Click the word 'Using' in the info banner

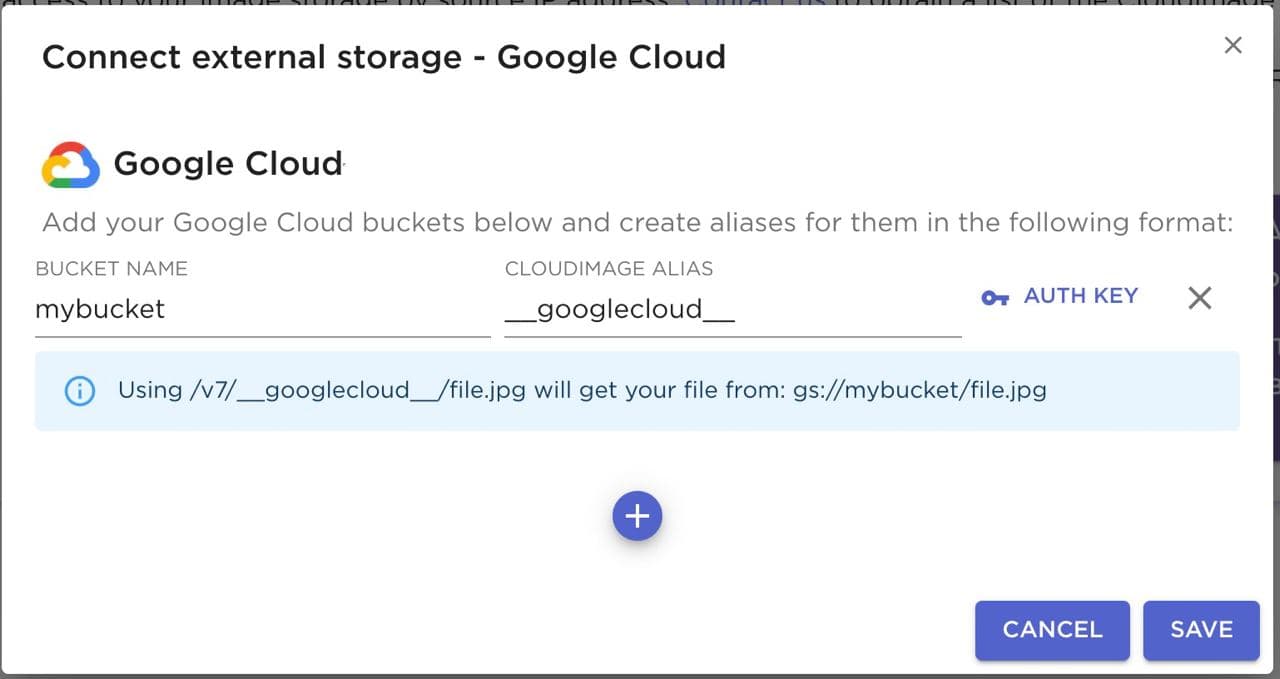150,389
